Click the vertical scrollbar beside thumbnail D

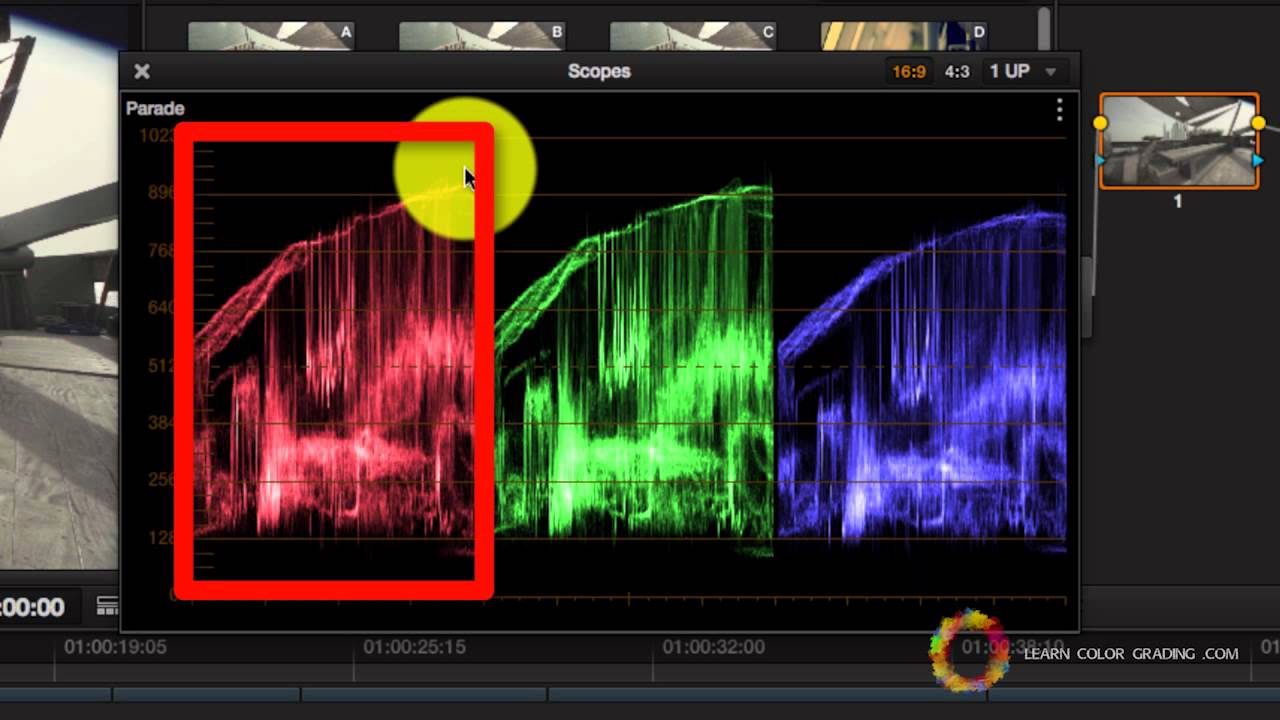click(x=1044, y=28)
